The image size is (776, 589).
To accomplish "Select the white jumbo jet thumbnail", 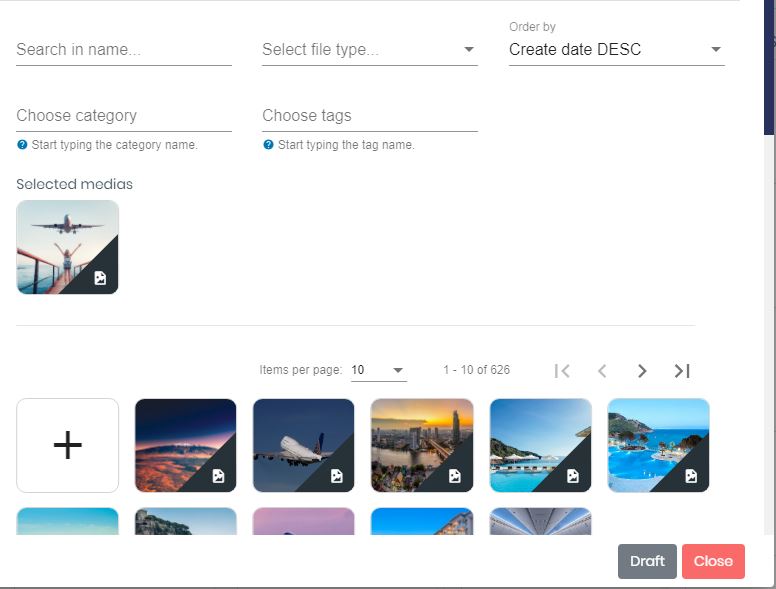I will [x=303, y=445].
